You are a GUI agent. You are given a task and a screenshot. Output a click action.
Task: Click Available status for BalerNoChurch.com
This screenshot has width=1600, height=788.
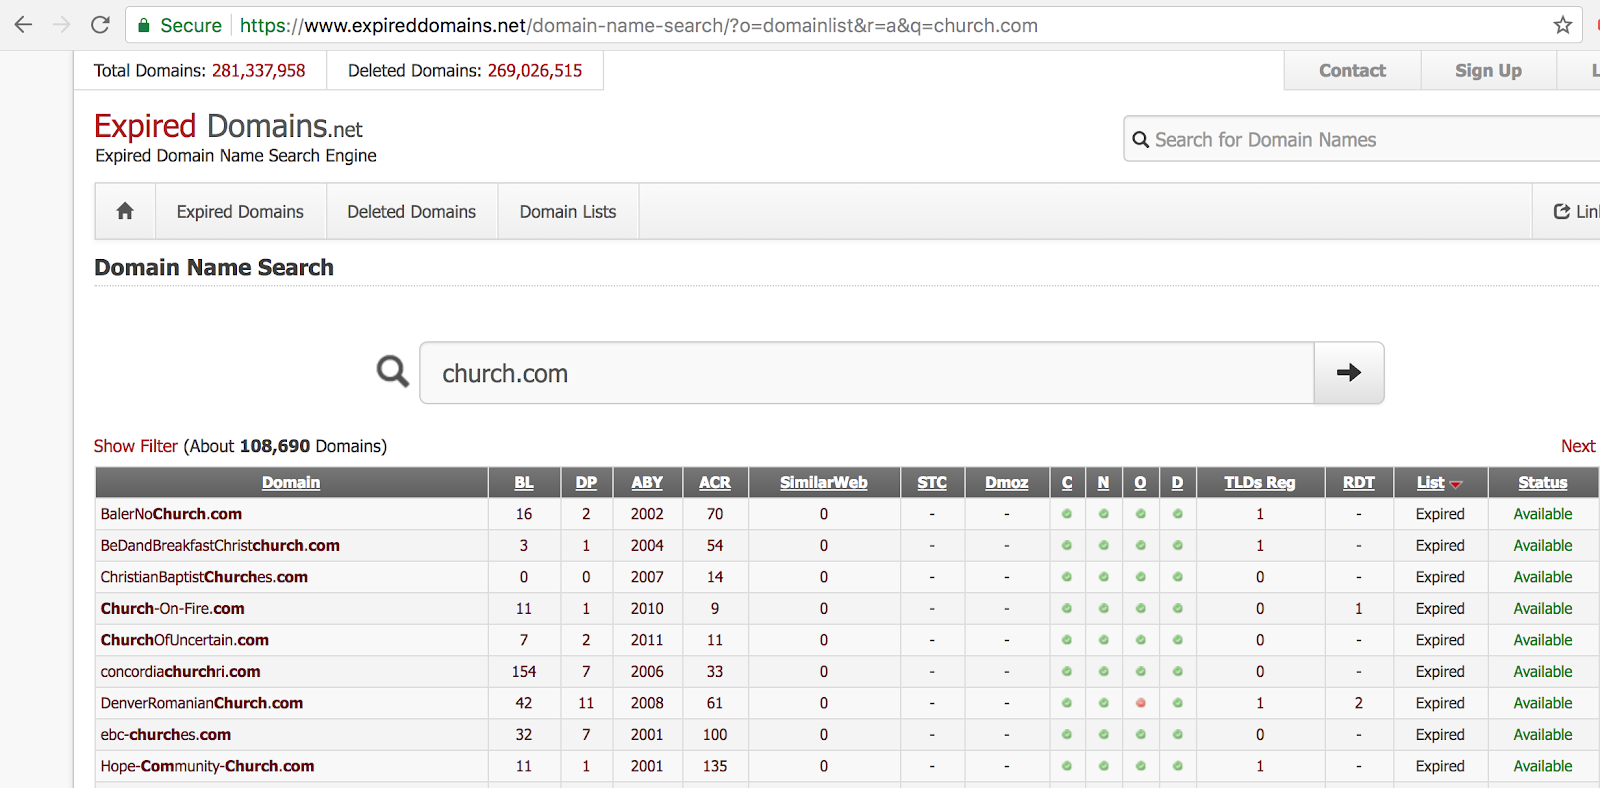[1543, 514]
